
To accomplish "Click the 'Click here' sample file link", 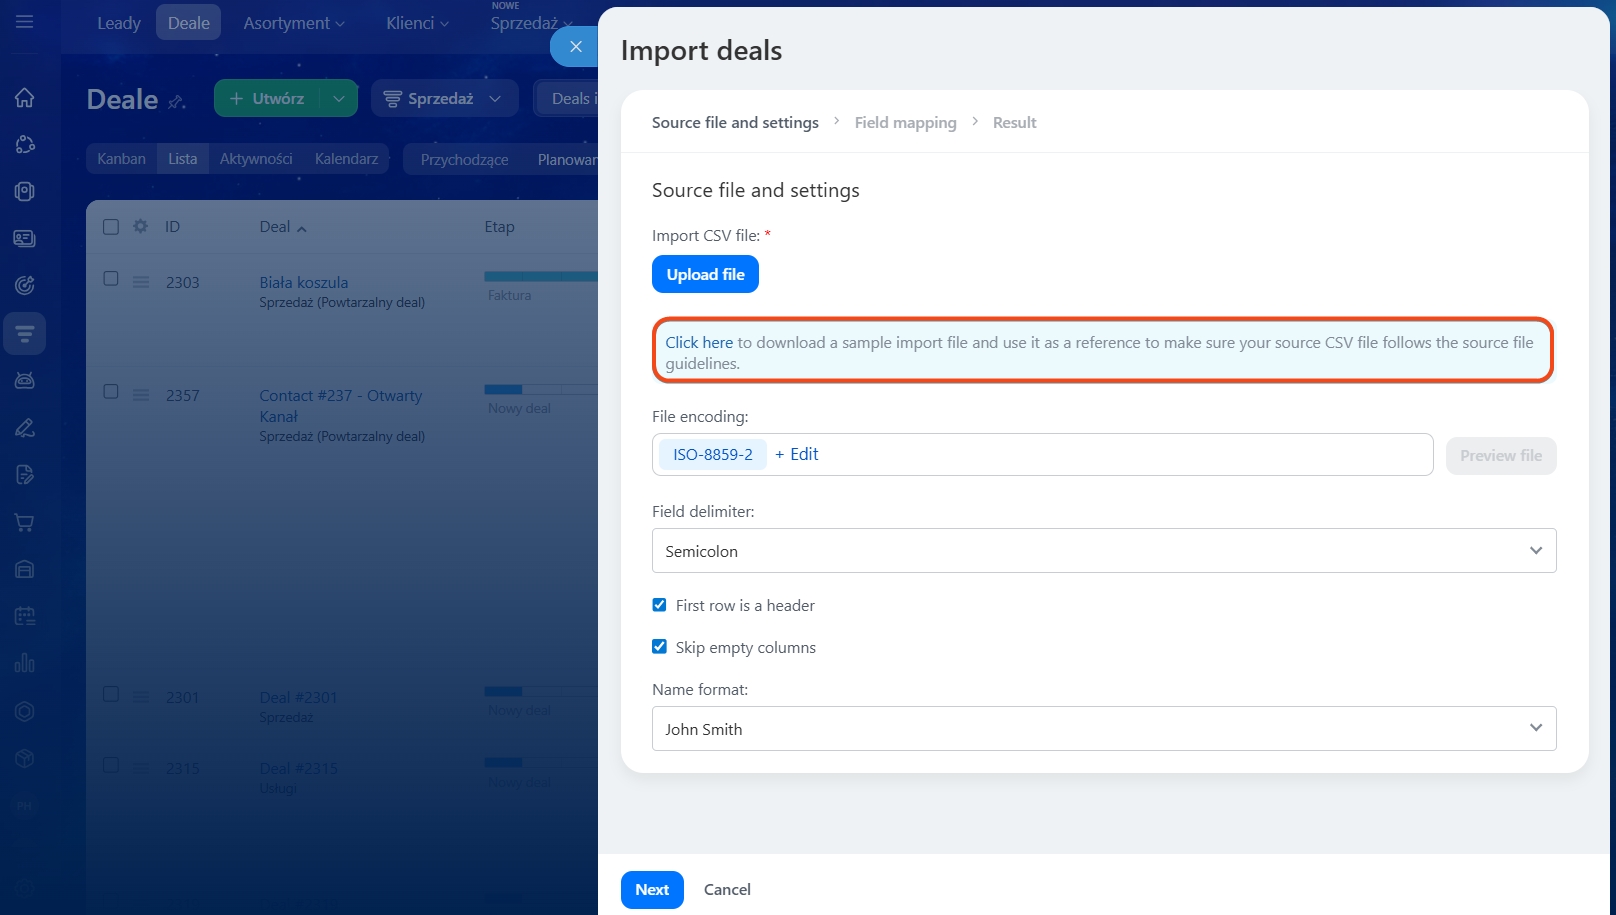I will 699,343.
